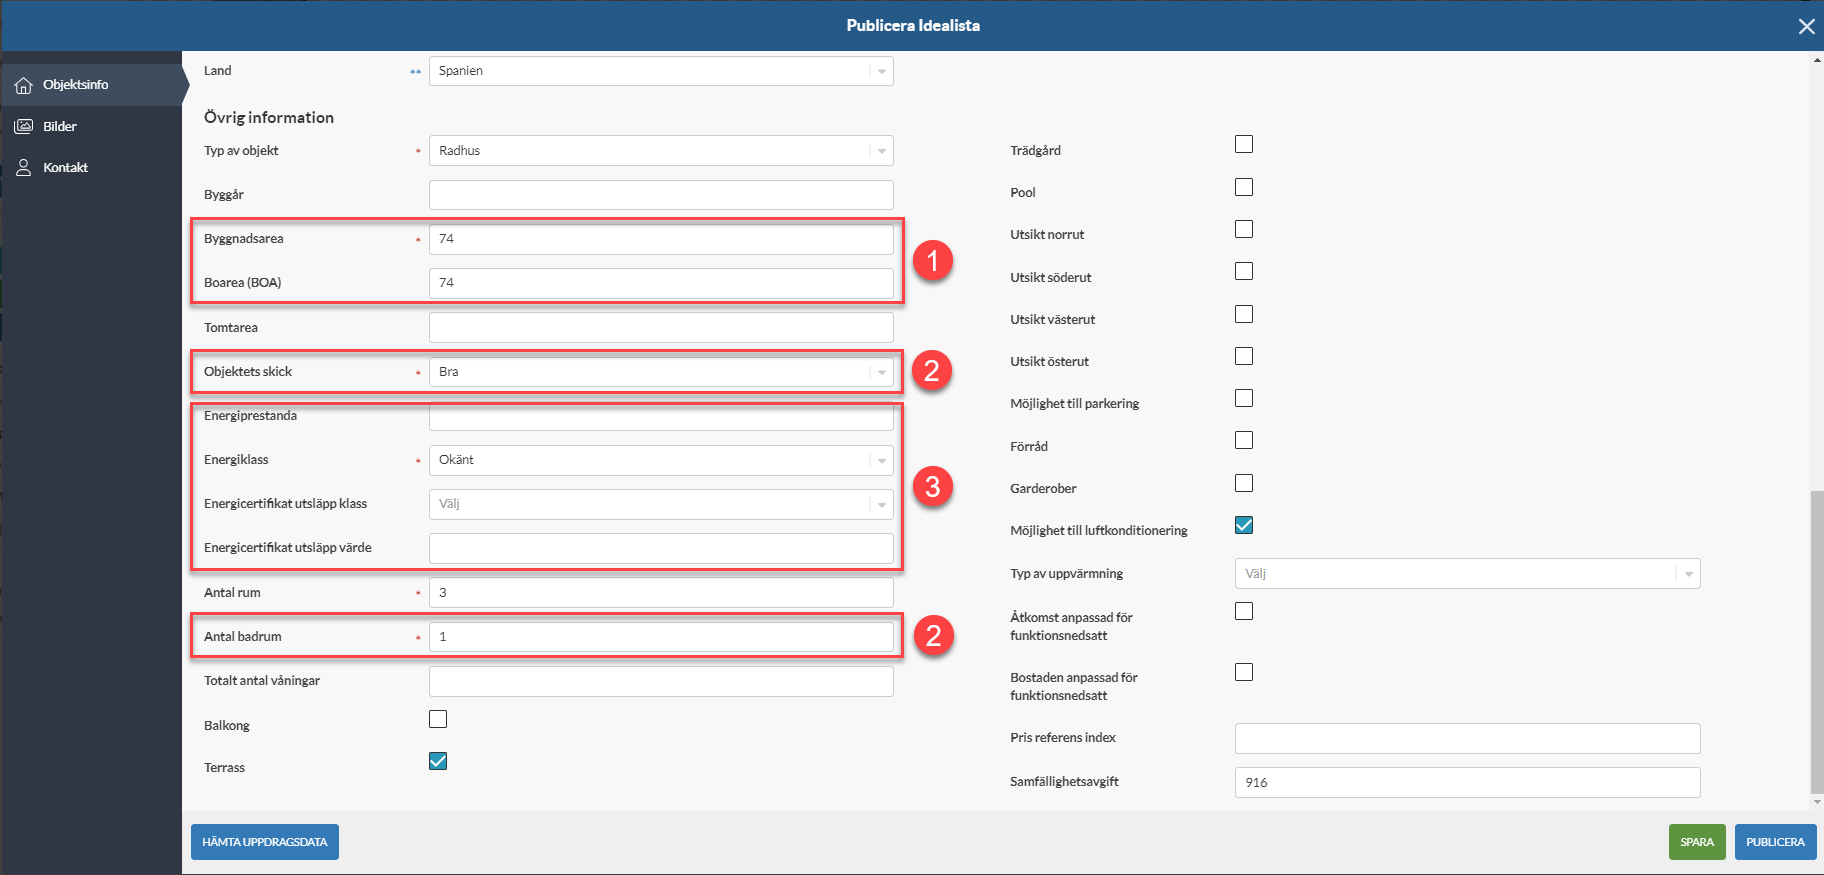Click Totalt antal våningar field
1824x875 pixels.
pos(661,681)
